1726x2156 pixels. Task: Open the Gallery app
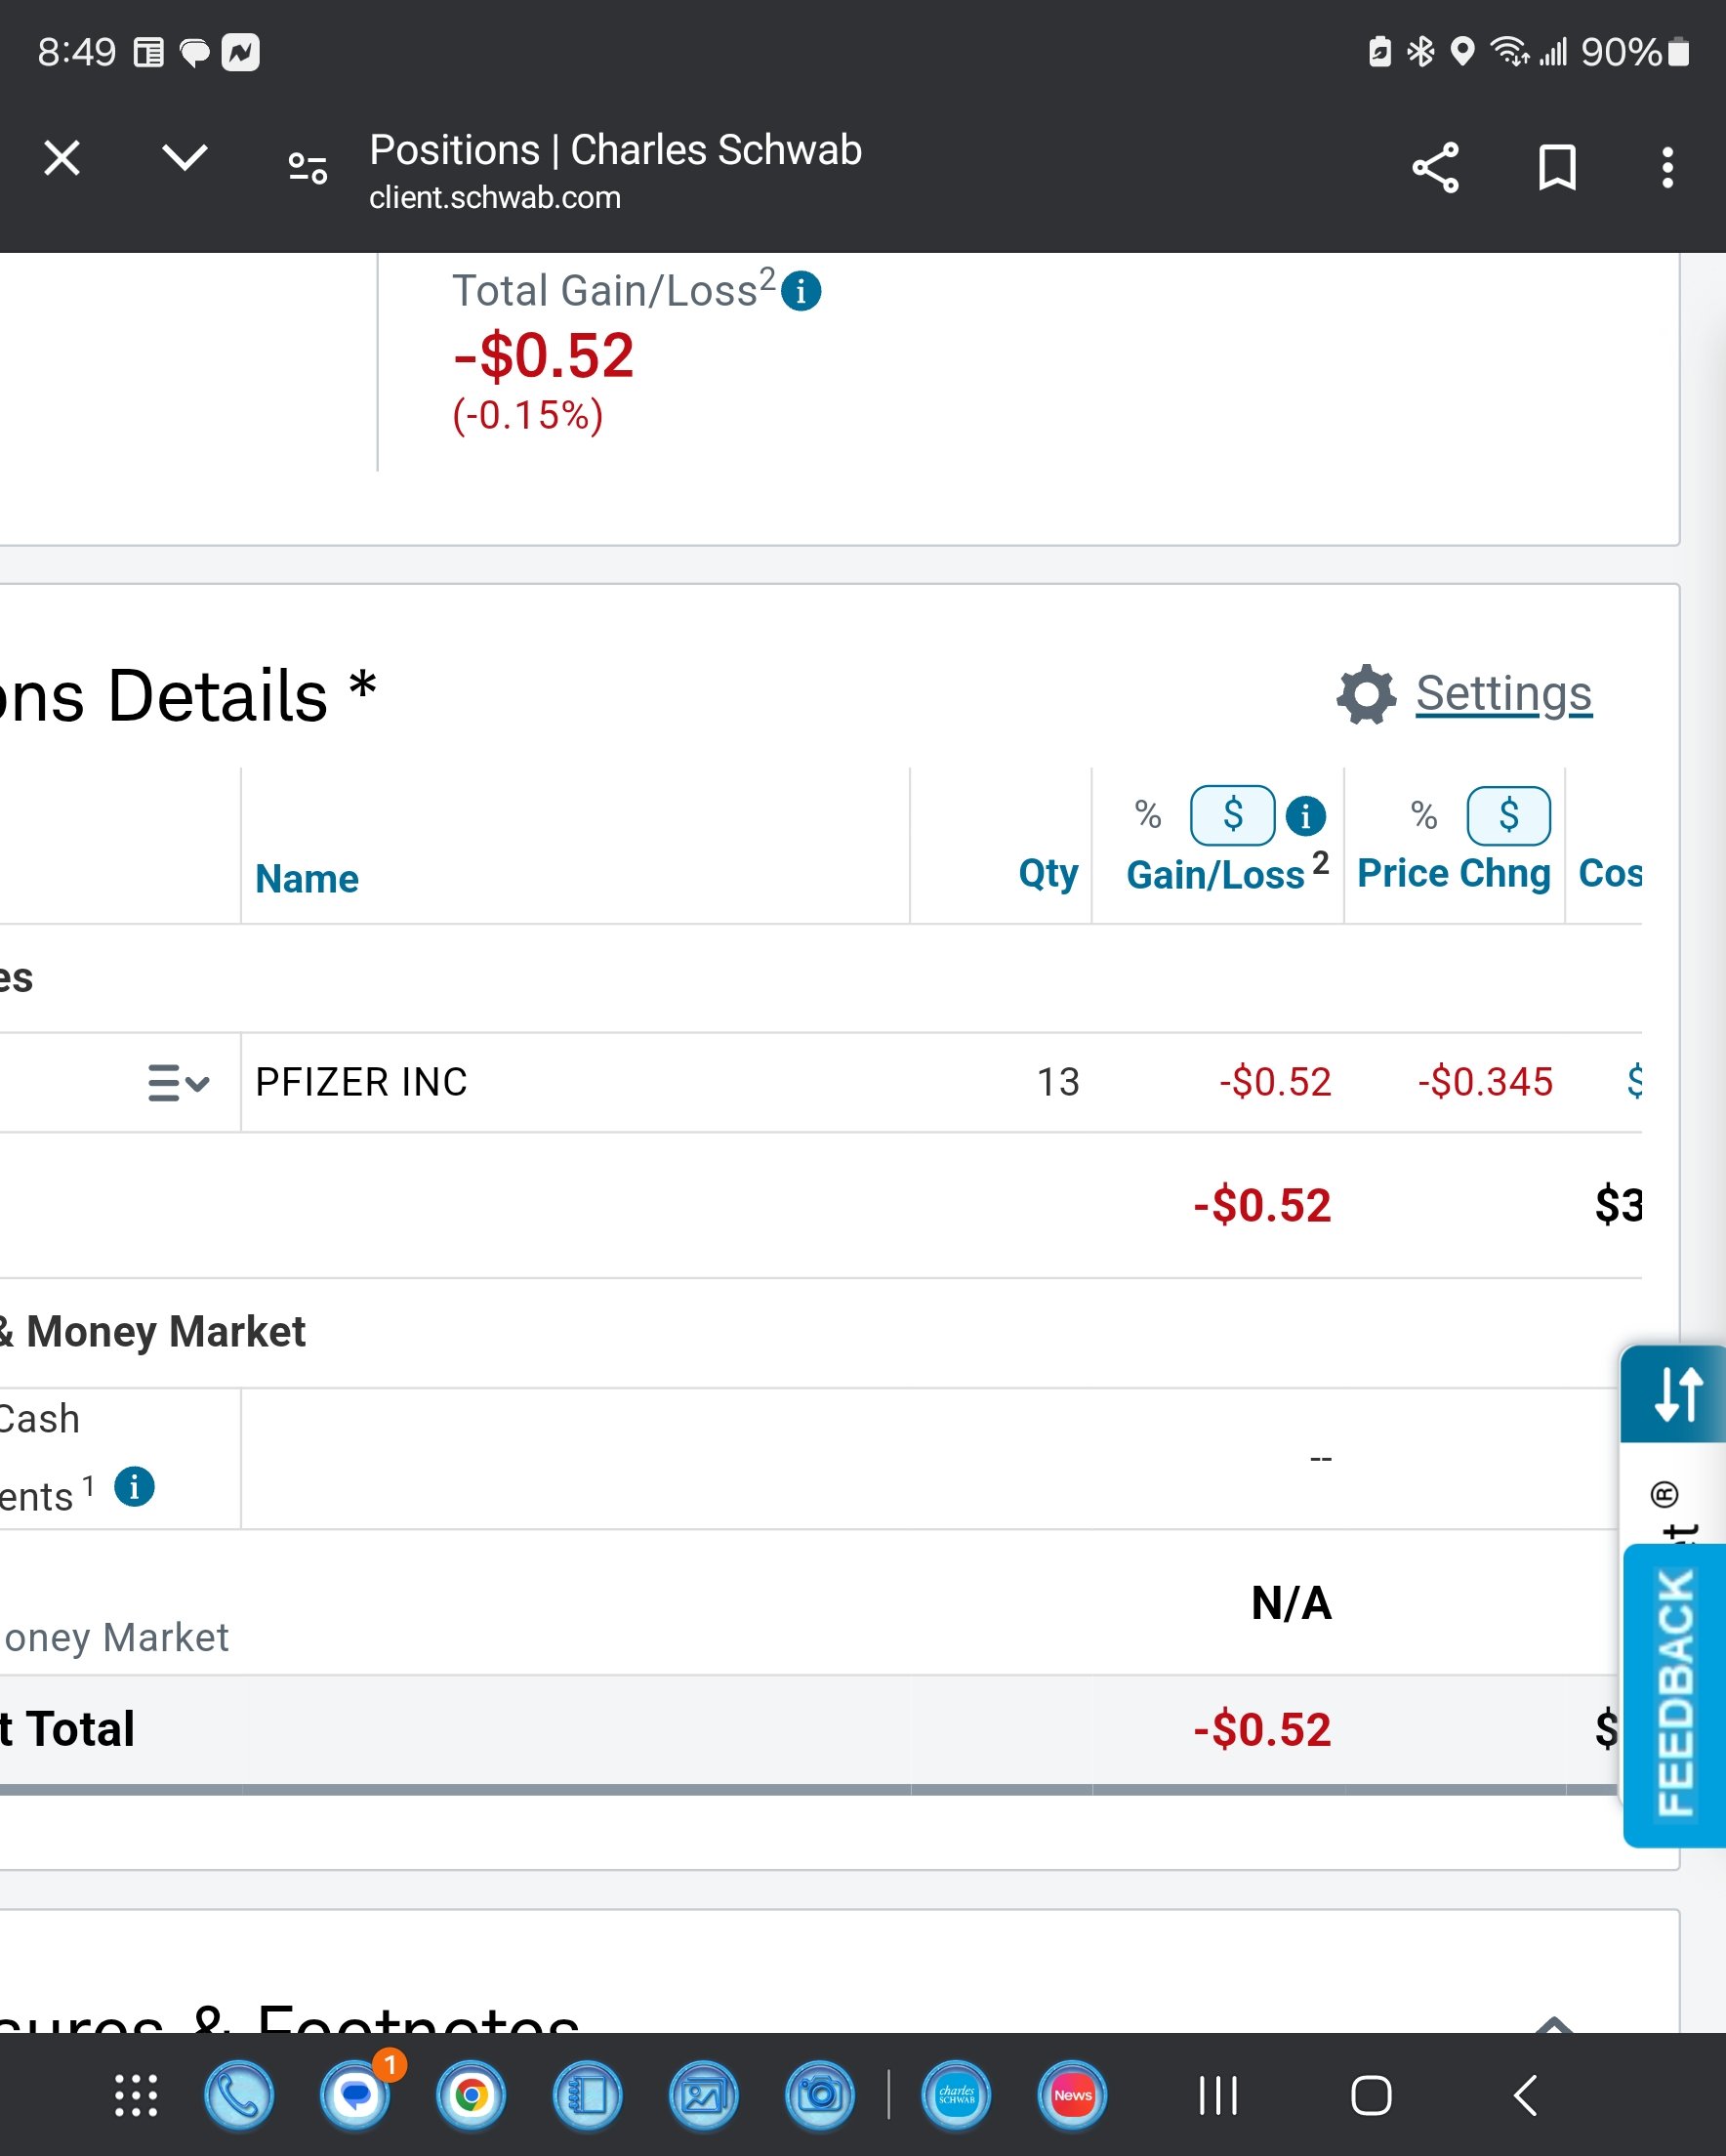click(704, 2095)
